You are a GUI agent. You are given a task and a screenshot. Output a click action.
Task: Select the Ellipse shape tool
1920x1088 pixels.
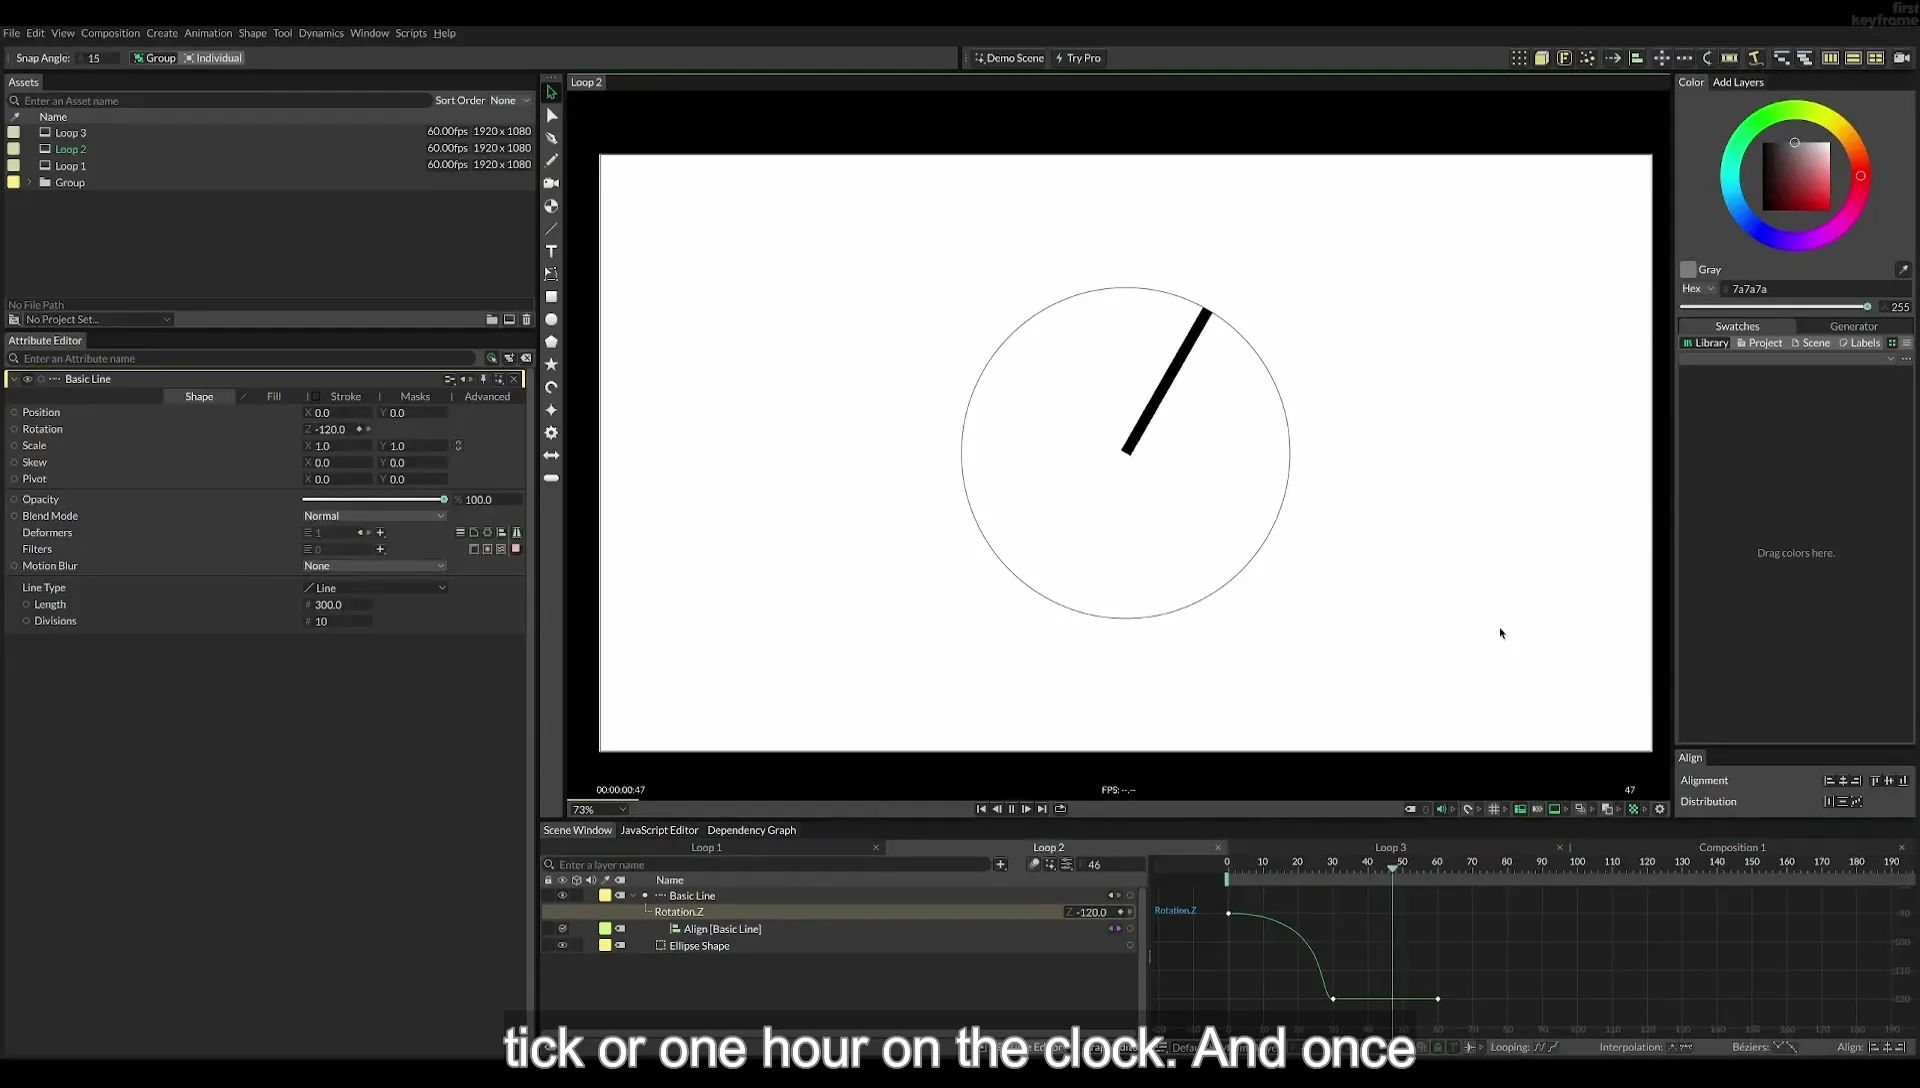pyautogui.click(x=551, y=319)
